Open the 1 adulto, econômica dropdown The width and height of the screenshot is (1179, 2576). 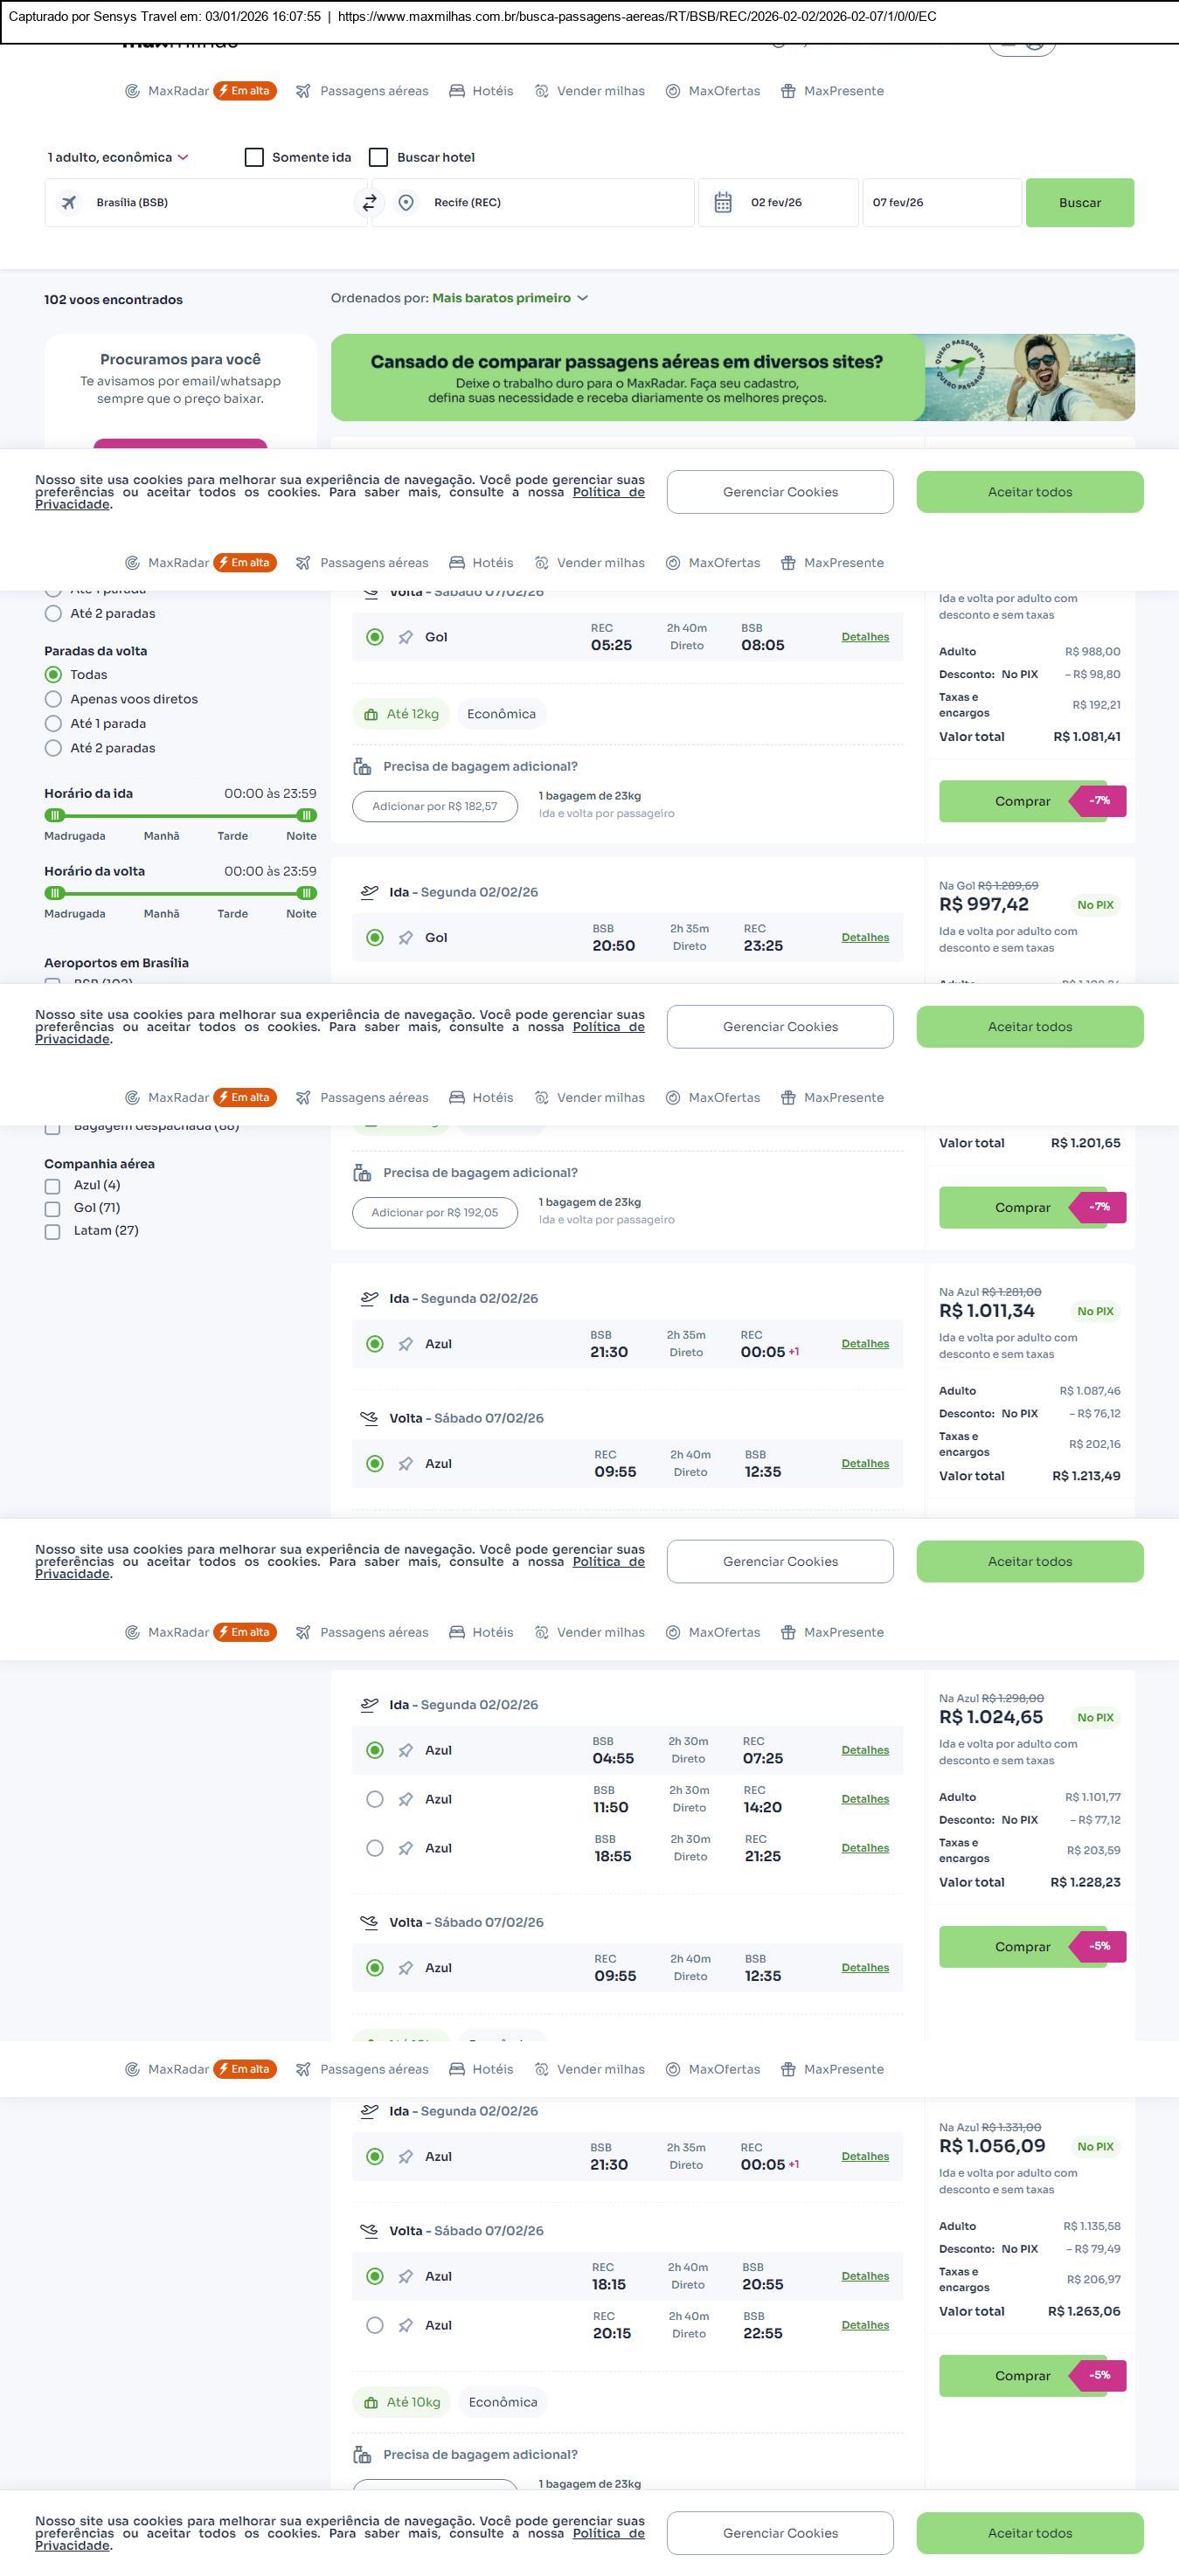click(x=118, y=158)
